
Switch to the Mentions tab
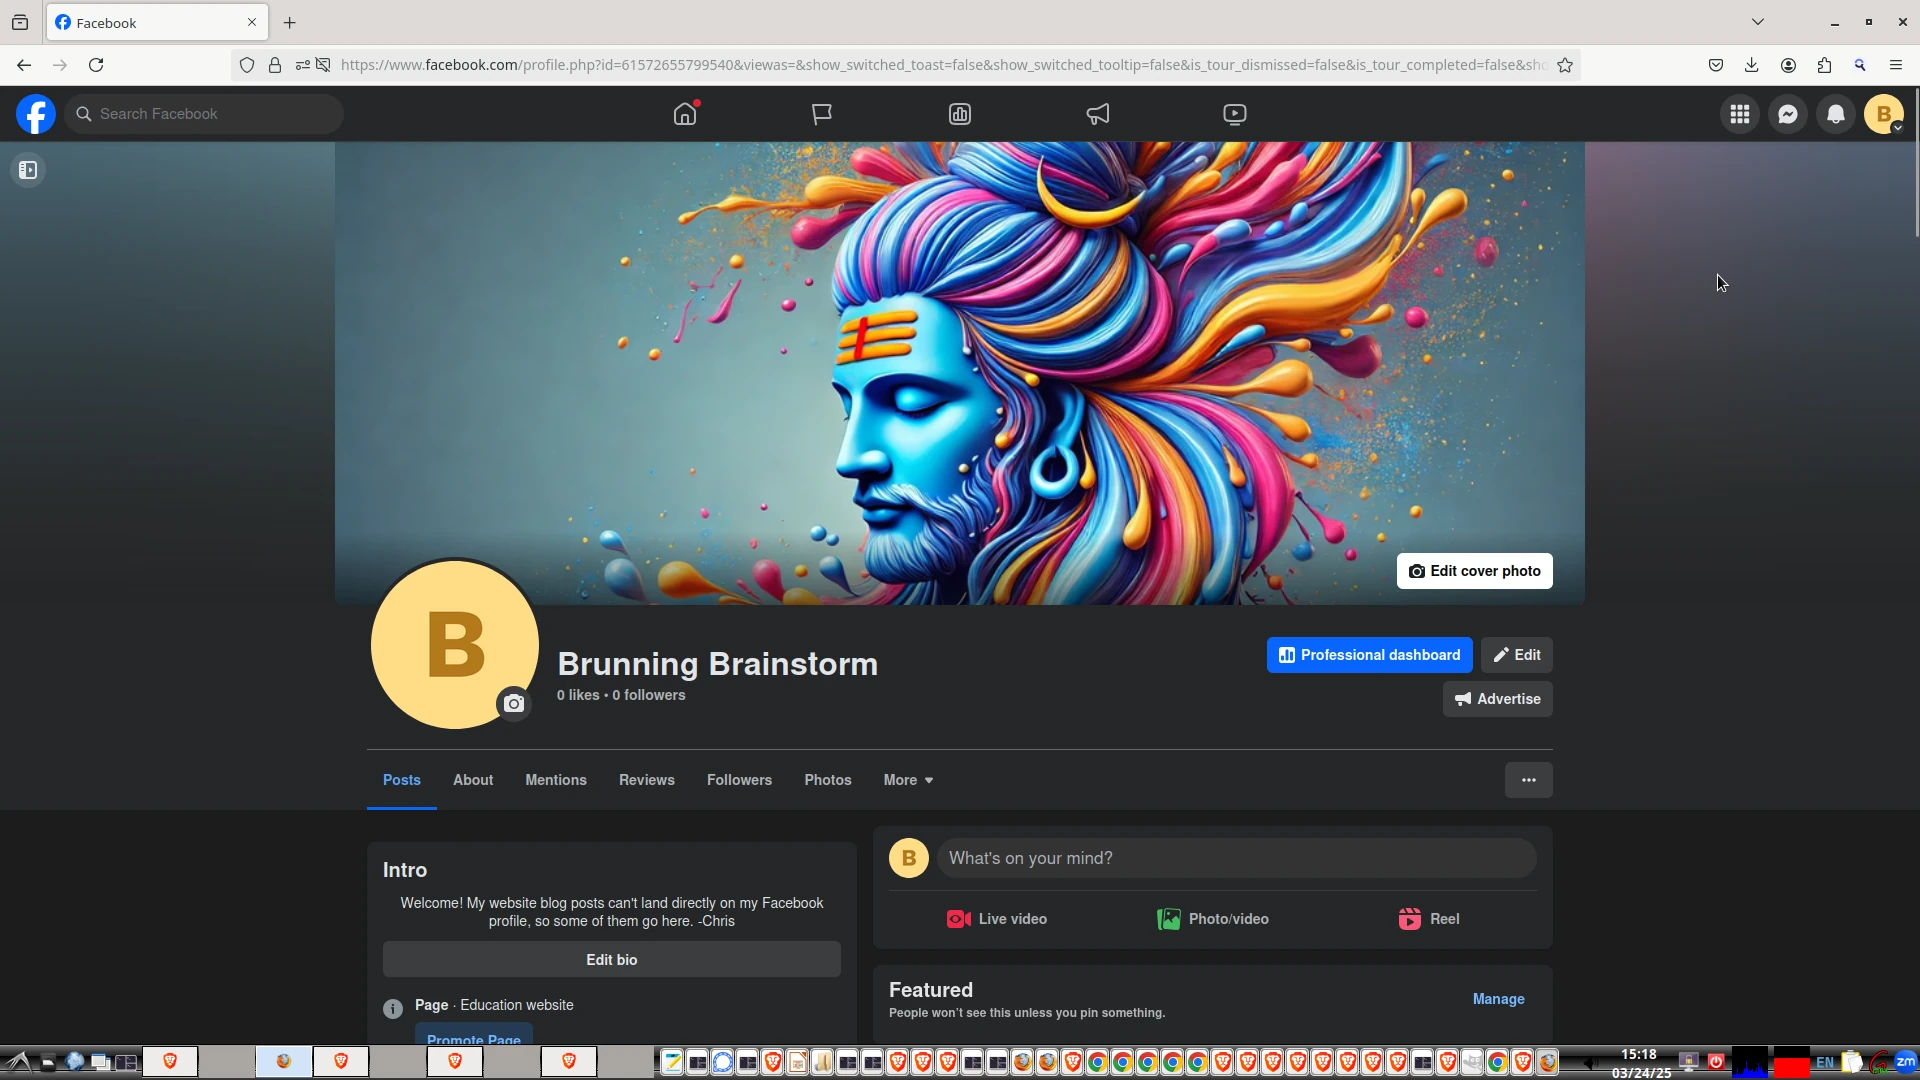(556, 780)
